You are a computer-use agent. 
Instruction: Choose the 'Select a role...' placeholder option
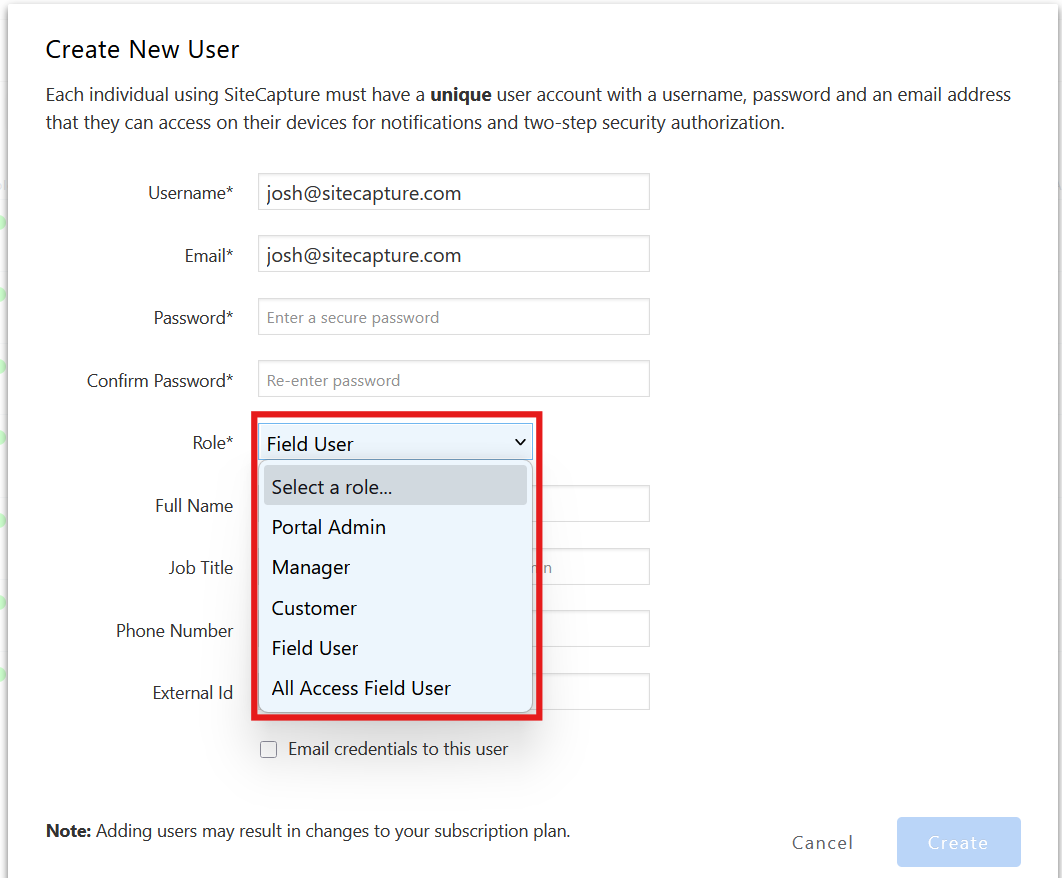click(x=395, y=486)
